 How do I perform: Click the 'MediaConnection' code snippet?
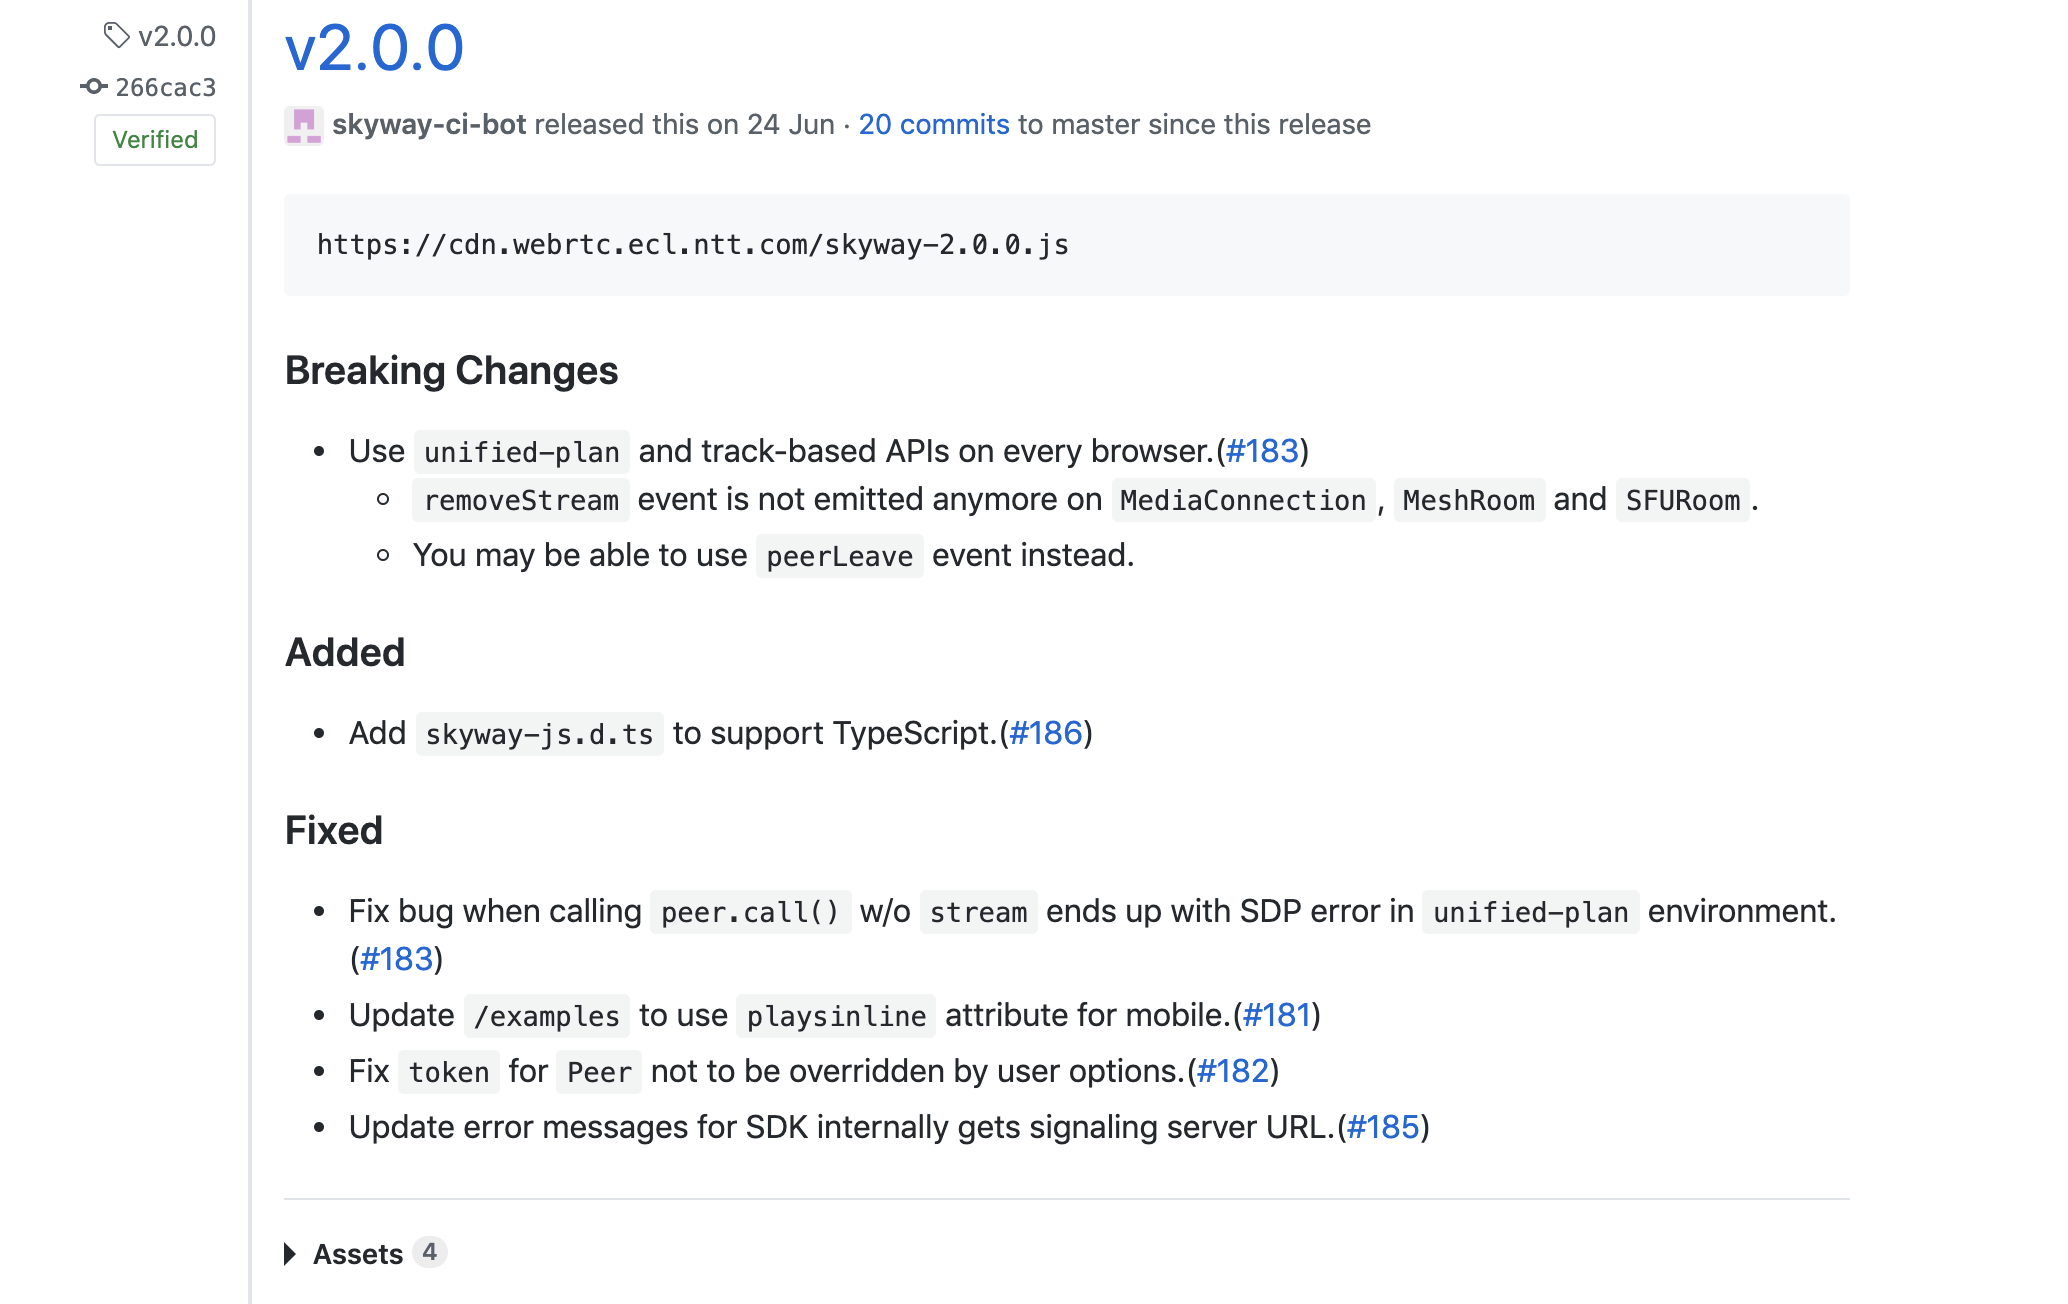(1244, 500)
